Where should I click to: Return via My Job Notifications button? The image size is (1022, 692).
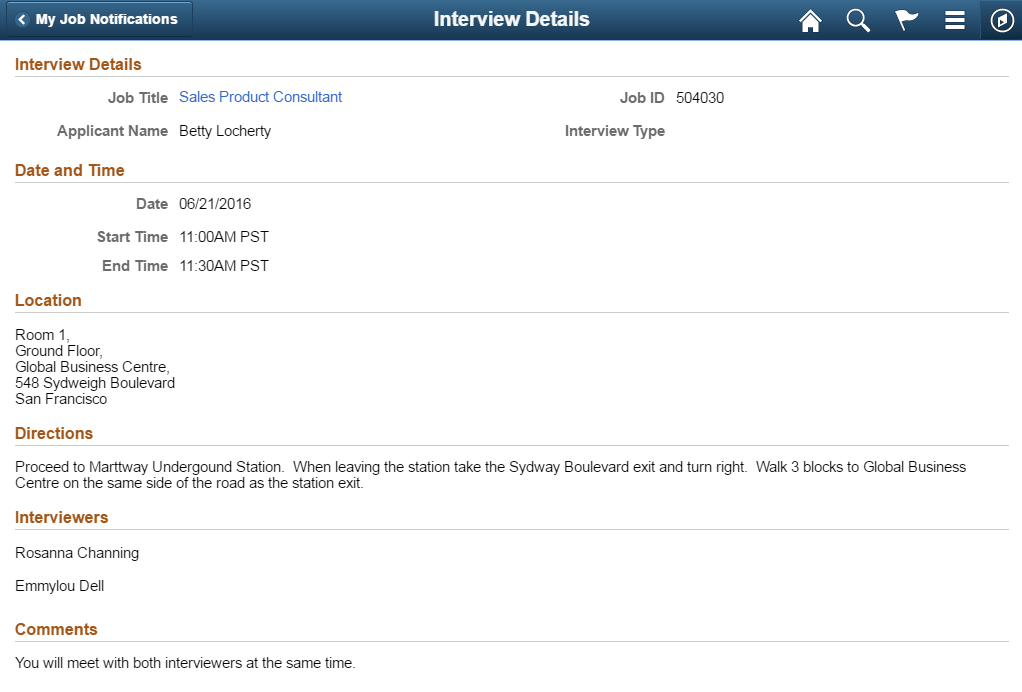click(98, 18)
